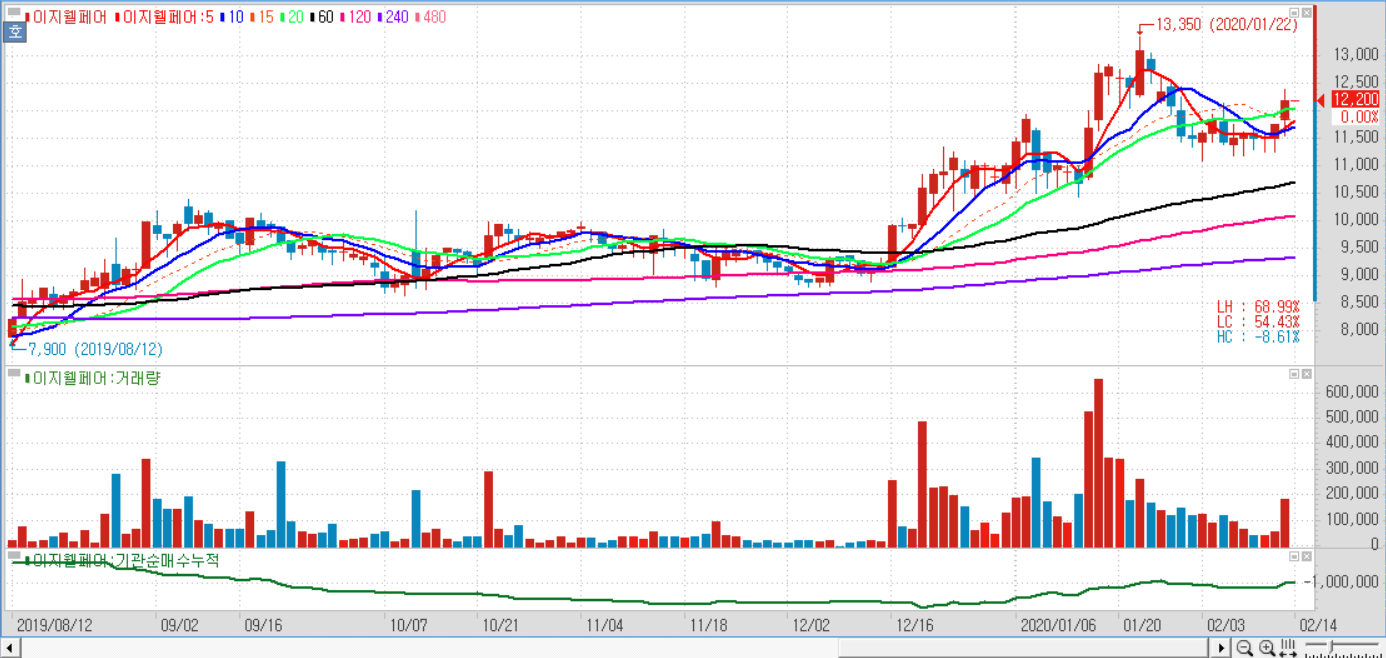
Task: Click the left arrow of horizontal scrollbar
Action: tap(9, 648)
